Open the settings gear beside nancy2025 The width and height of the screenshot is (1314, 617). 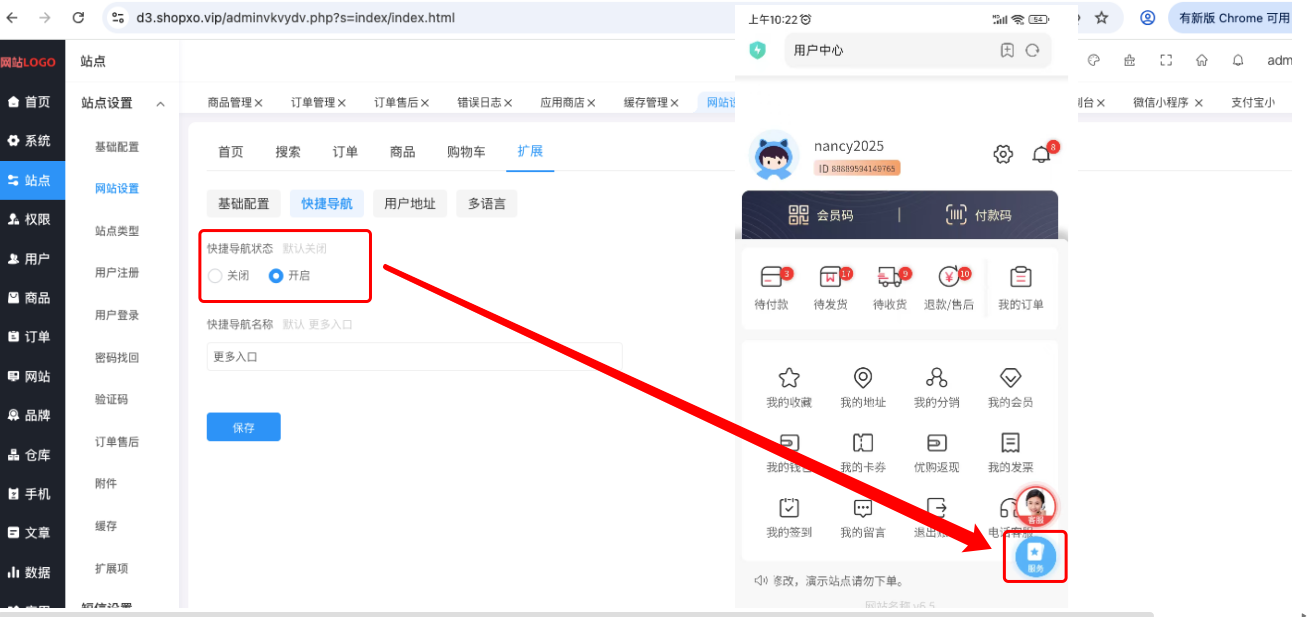1003,154
